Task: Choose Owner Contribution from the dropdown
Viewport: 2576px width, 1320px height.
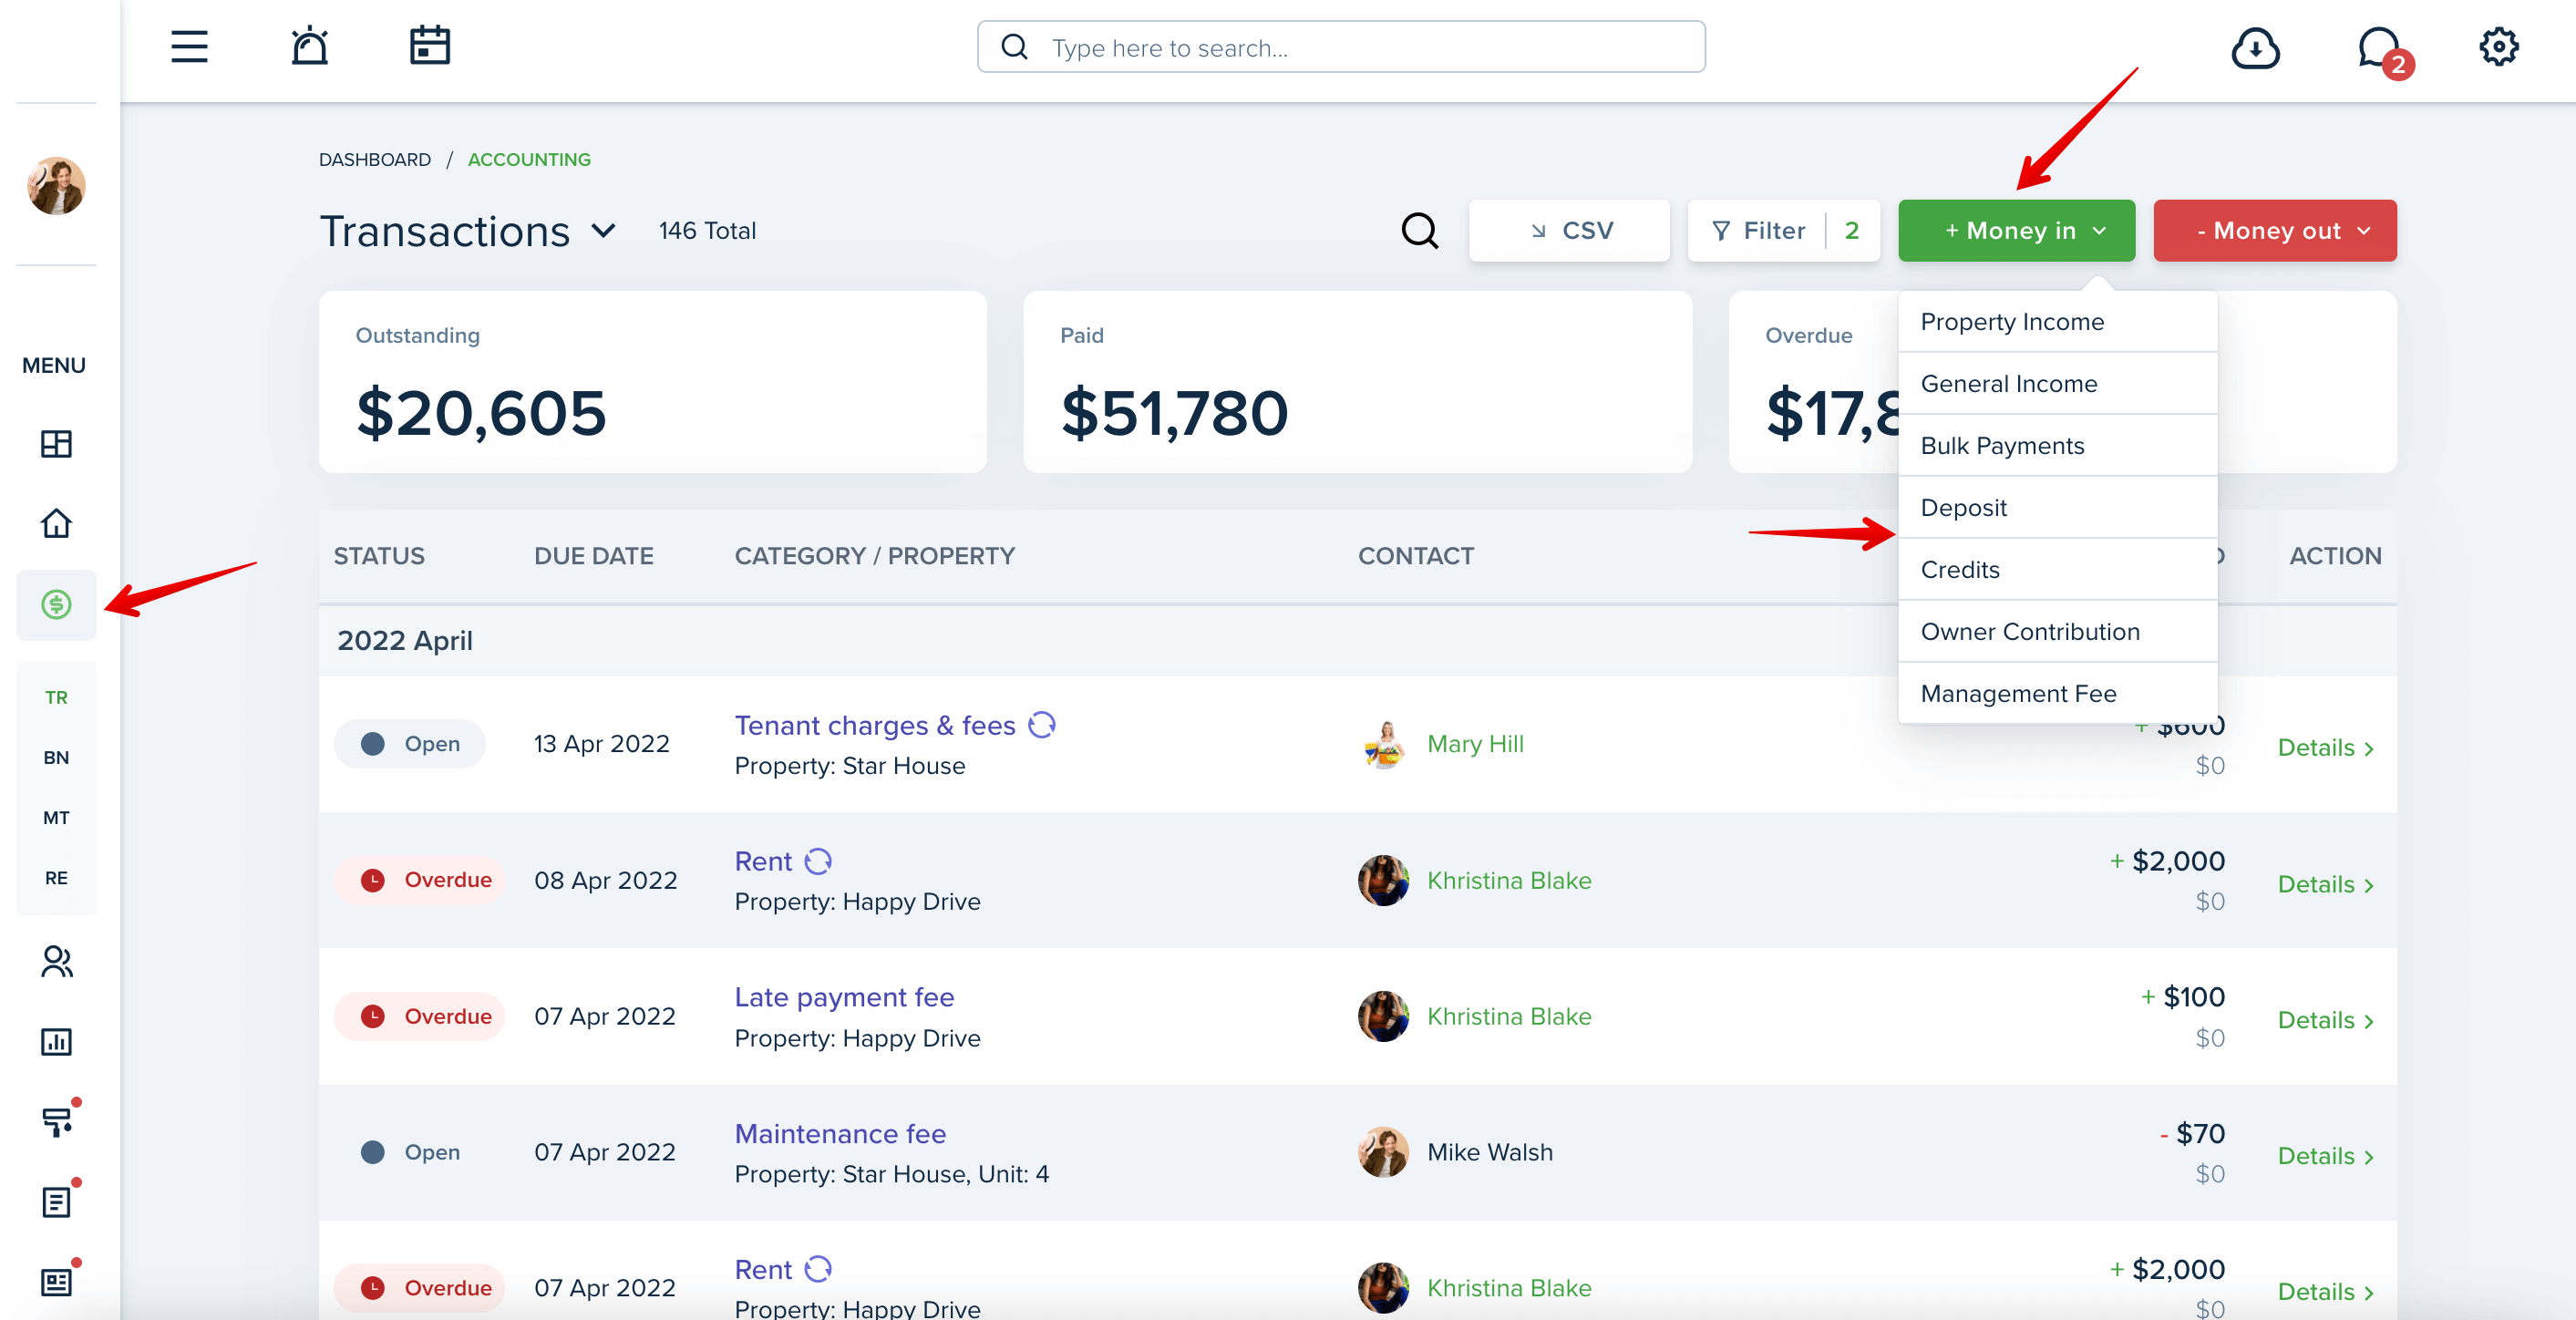Action: pyautogui.click(x=2057, y=632)
